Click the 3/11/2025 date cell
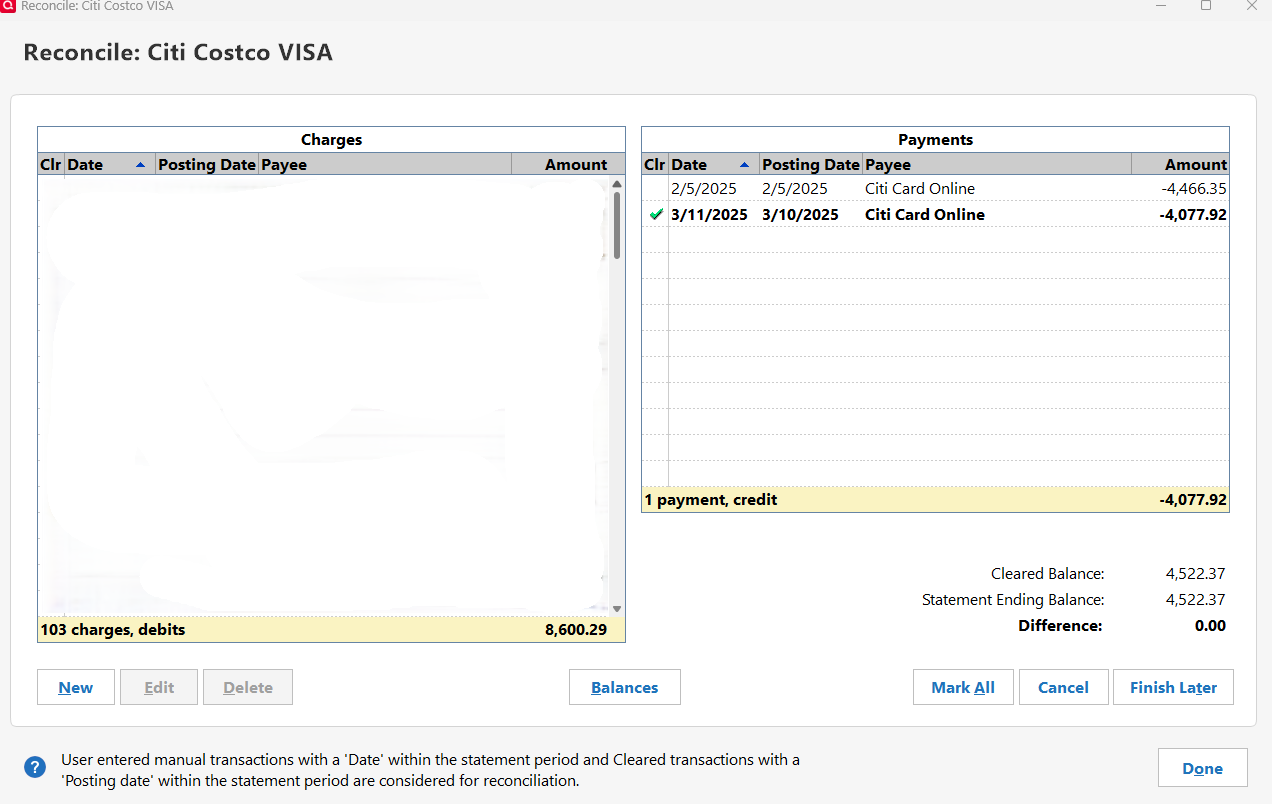 point(710,214)
